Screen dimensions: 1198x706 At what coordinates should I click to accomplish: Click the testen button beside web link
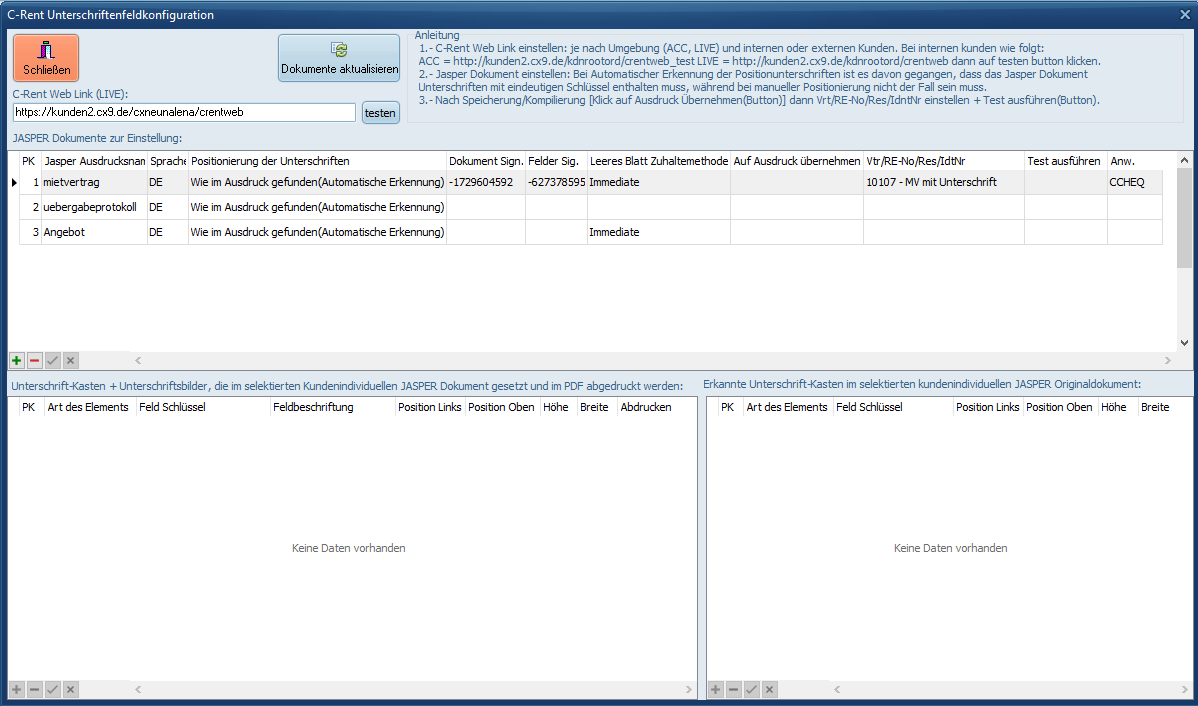[380, 113]
